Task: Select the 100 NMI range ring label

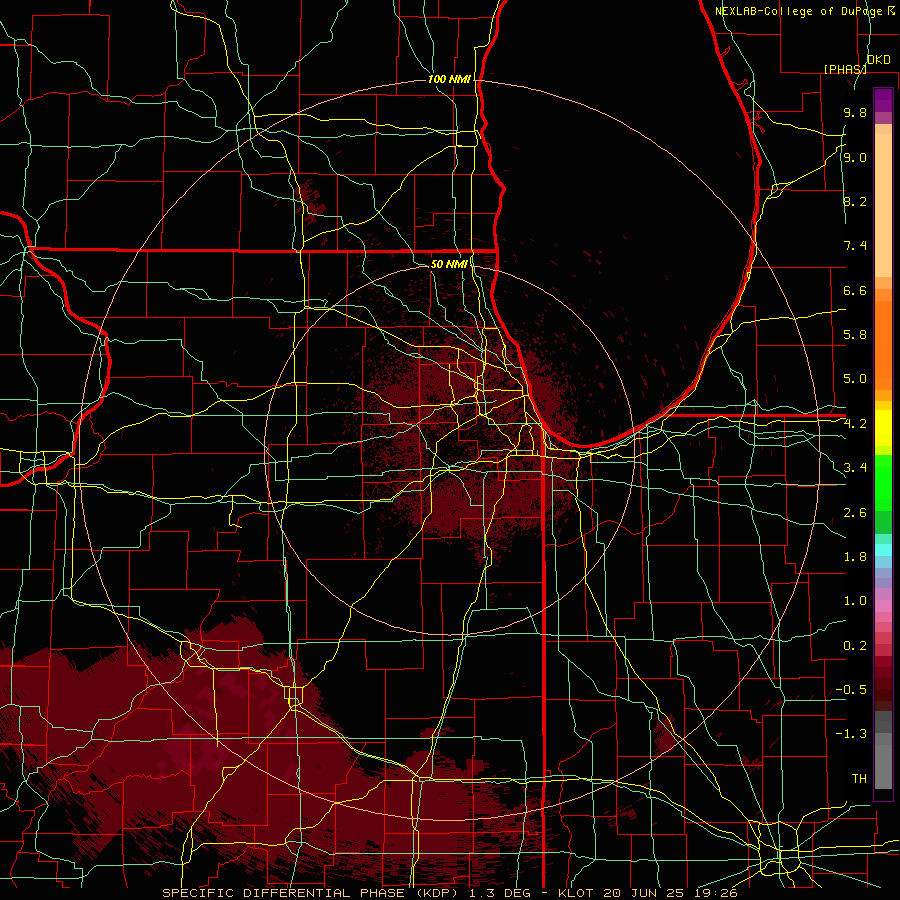Action: click(449, 79)
